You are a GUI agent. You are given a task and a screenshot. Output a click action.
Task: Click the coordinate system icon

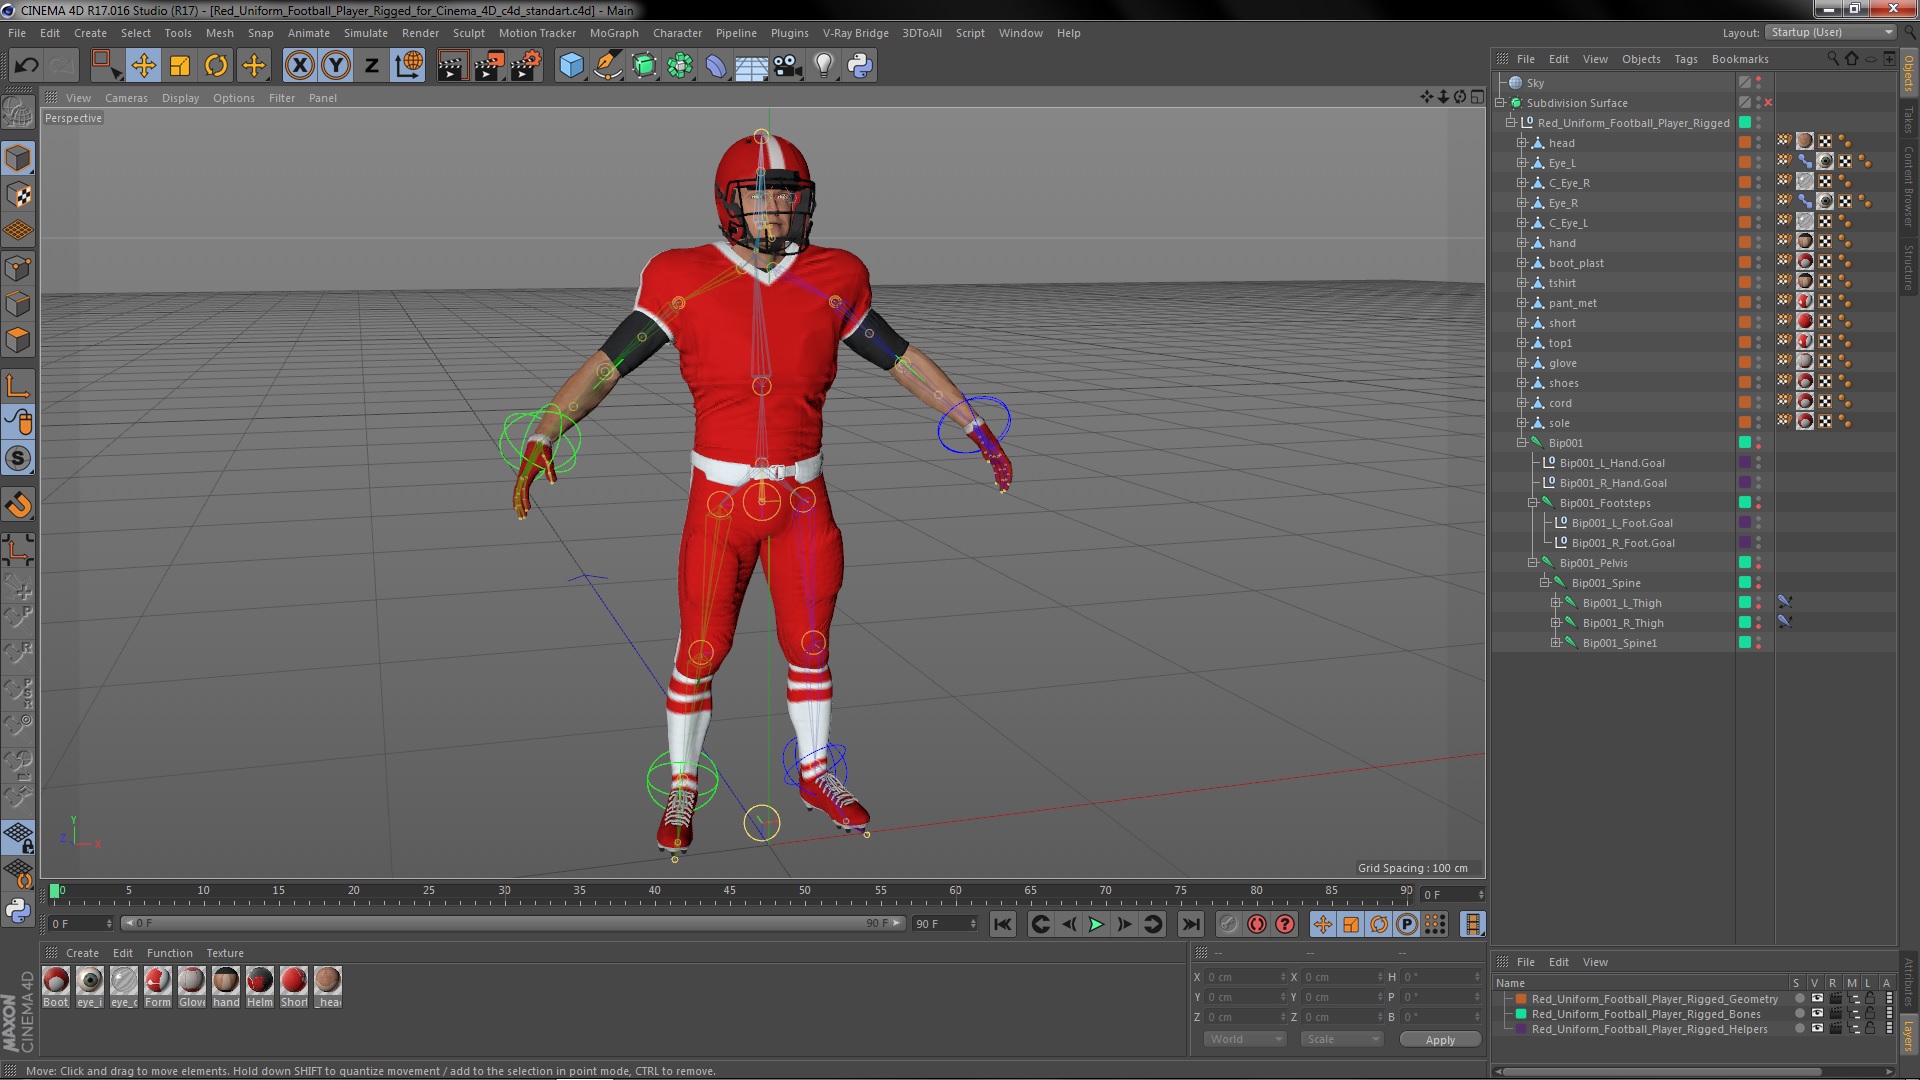408,66
